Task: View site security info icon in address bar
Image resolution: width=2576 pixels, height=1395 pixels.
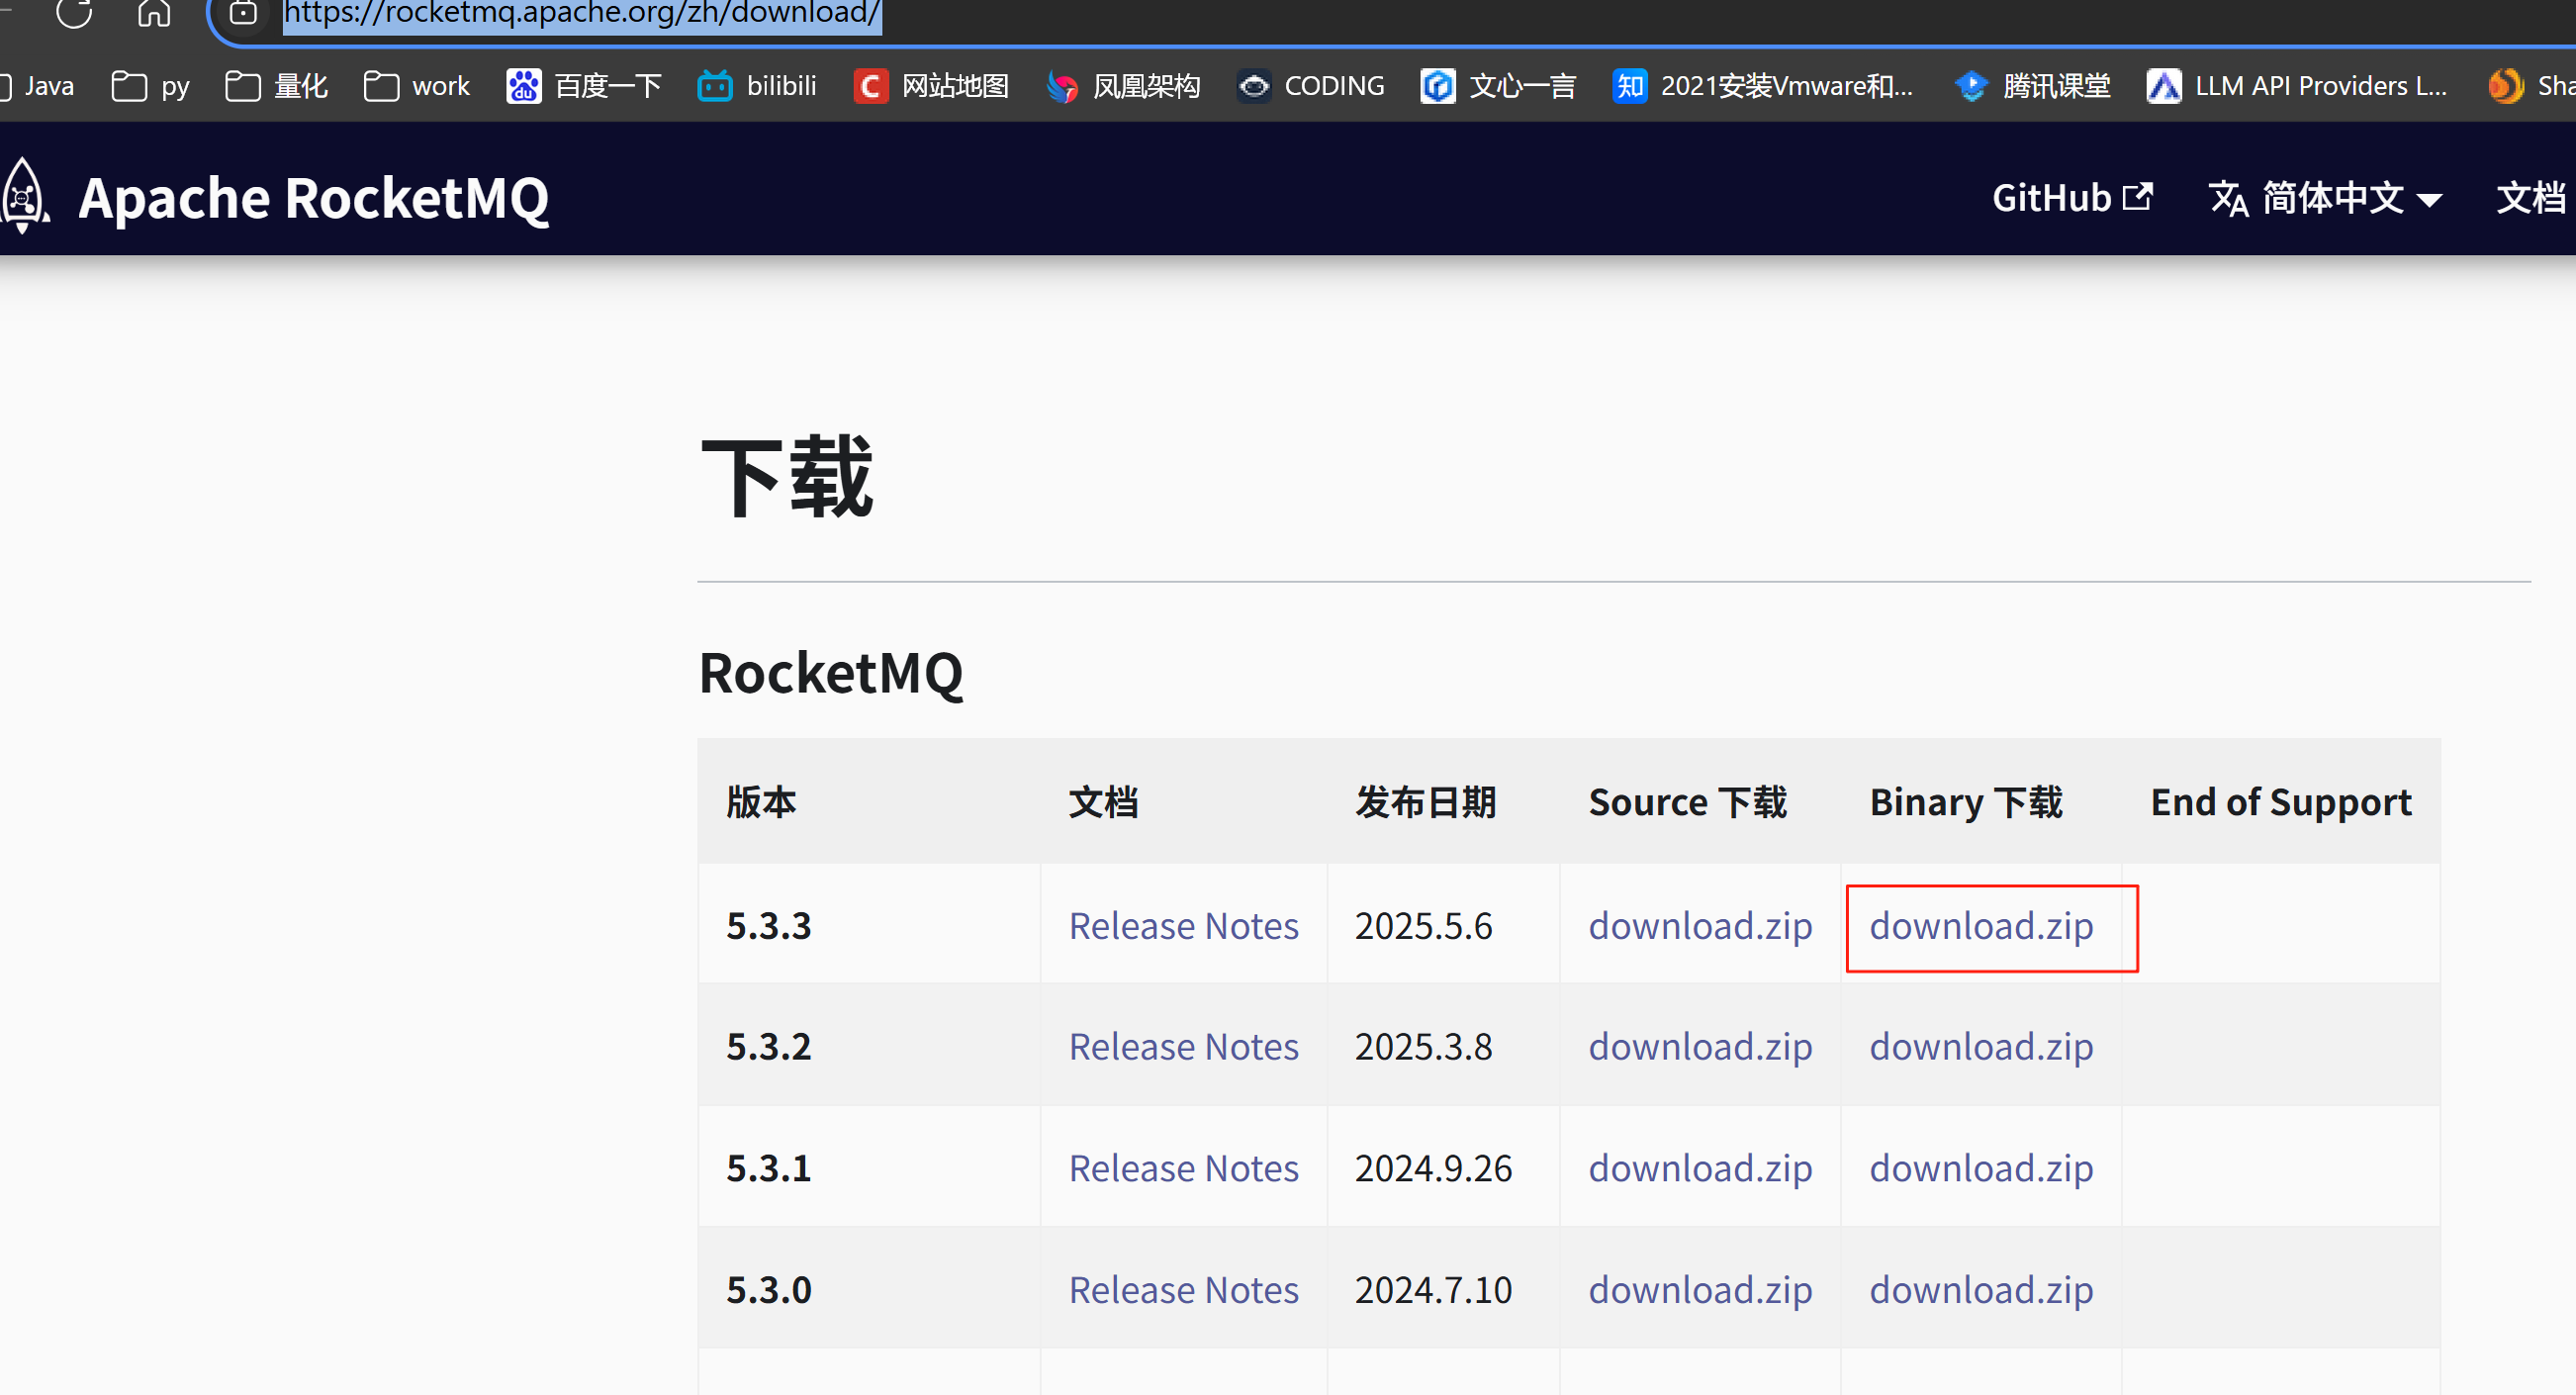Action: [x=243, y=12]
